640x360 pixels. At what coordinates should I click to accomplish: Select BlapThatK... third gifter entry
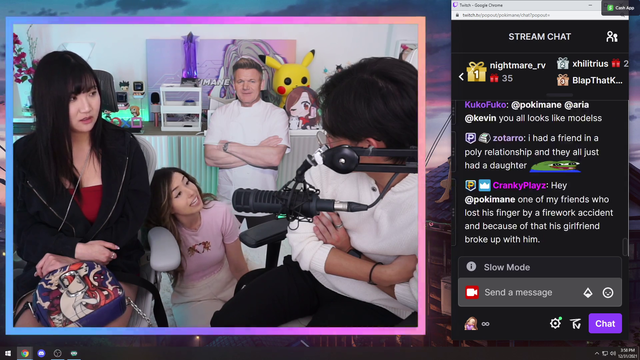coord(590,80)
